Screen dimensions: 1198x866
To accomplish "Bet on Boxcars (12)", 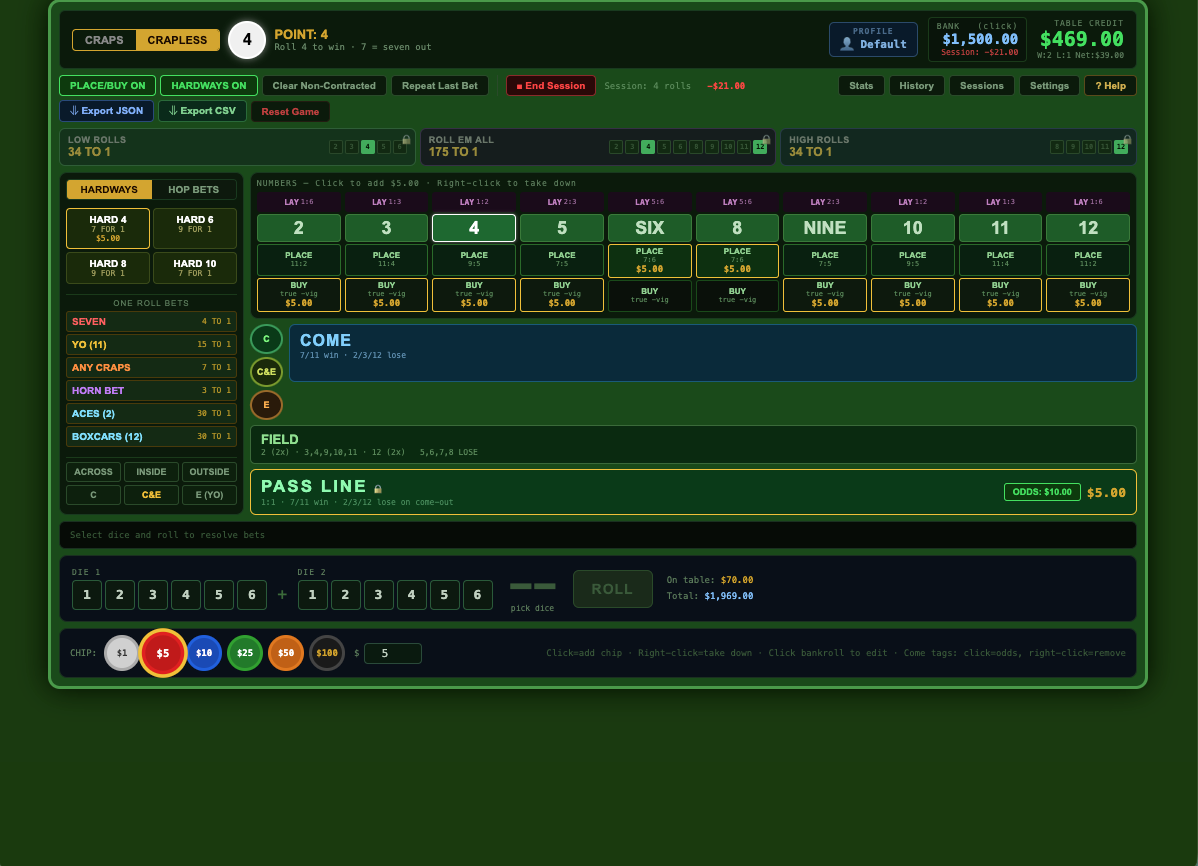I will click(x=151, y=436).
